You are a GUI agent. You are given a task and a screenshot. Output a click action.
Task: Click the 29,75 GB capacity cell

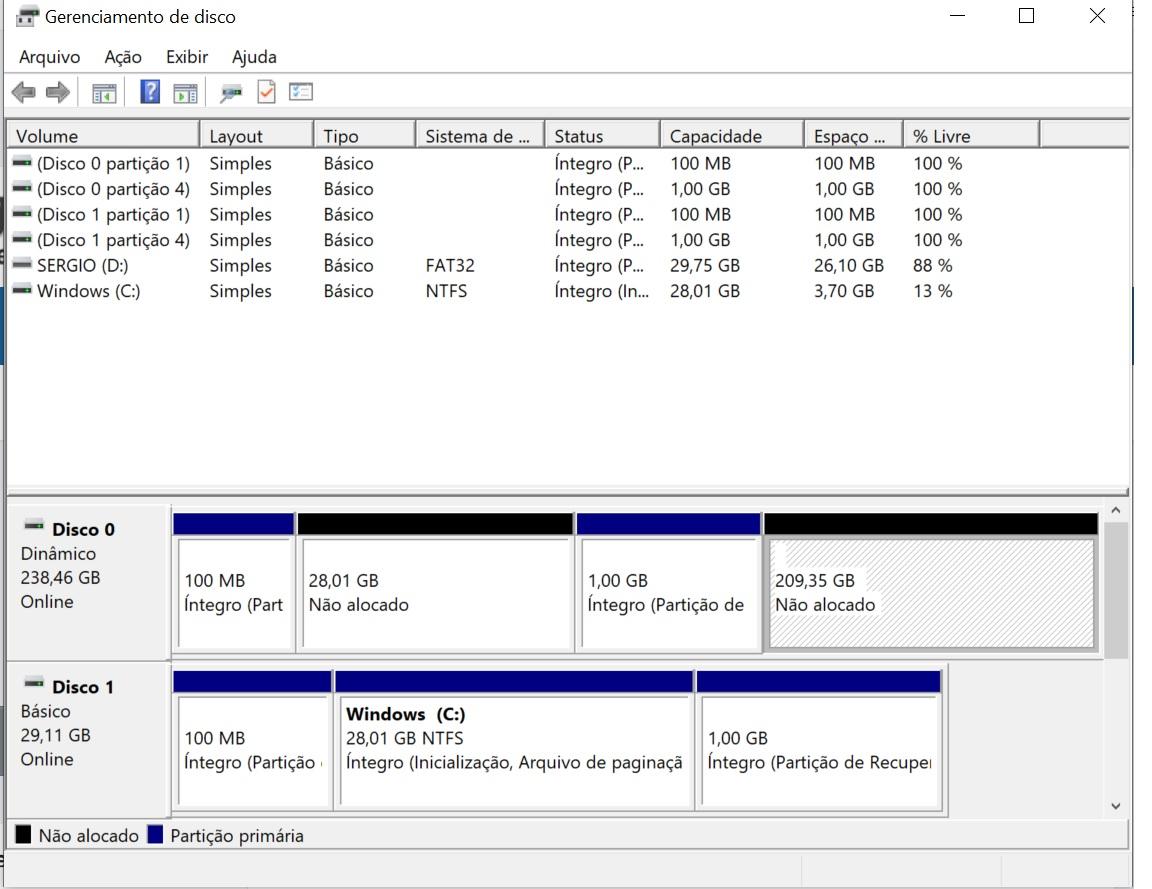[x=705, y=265]
